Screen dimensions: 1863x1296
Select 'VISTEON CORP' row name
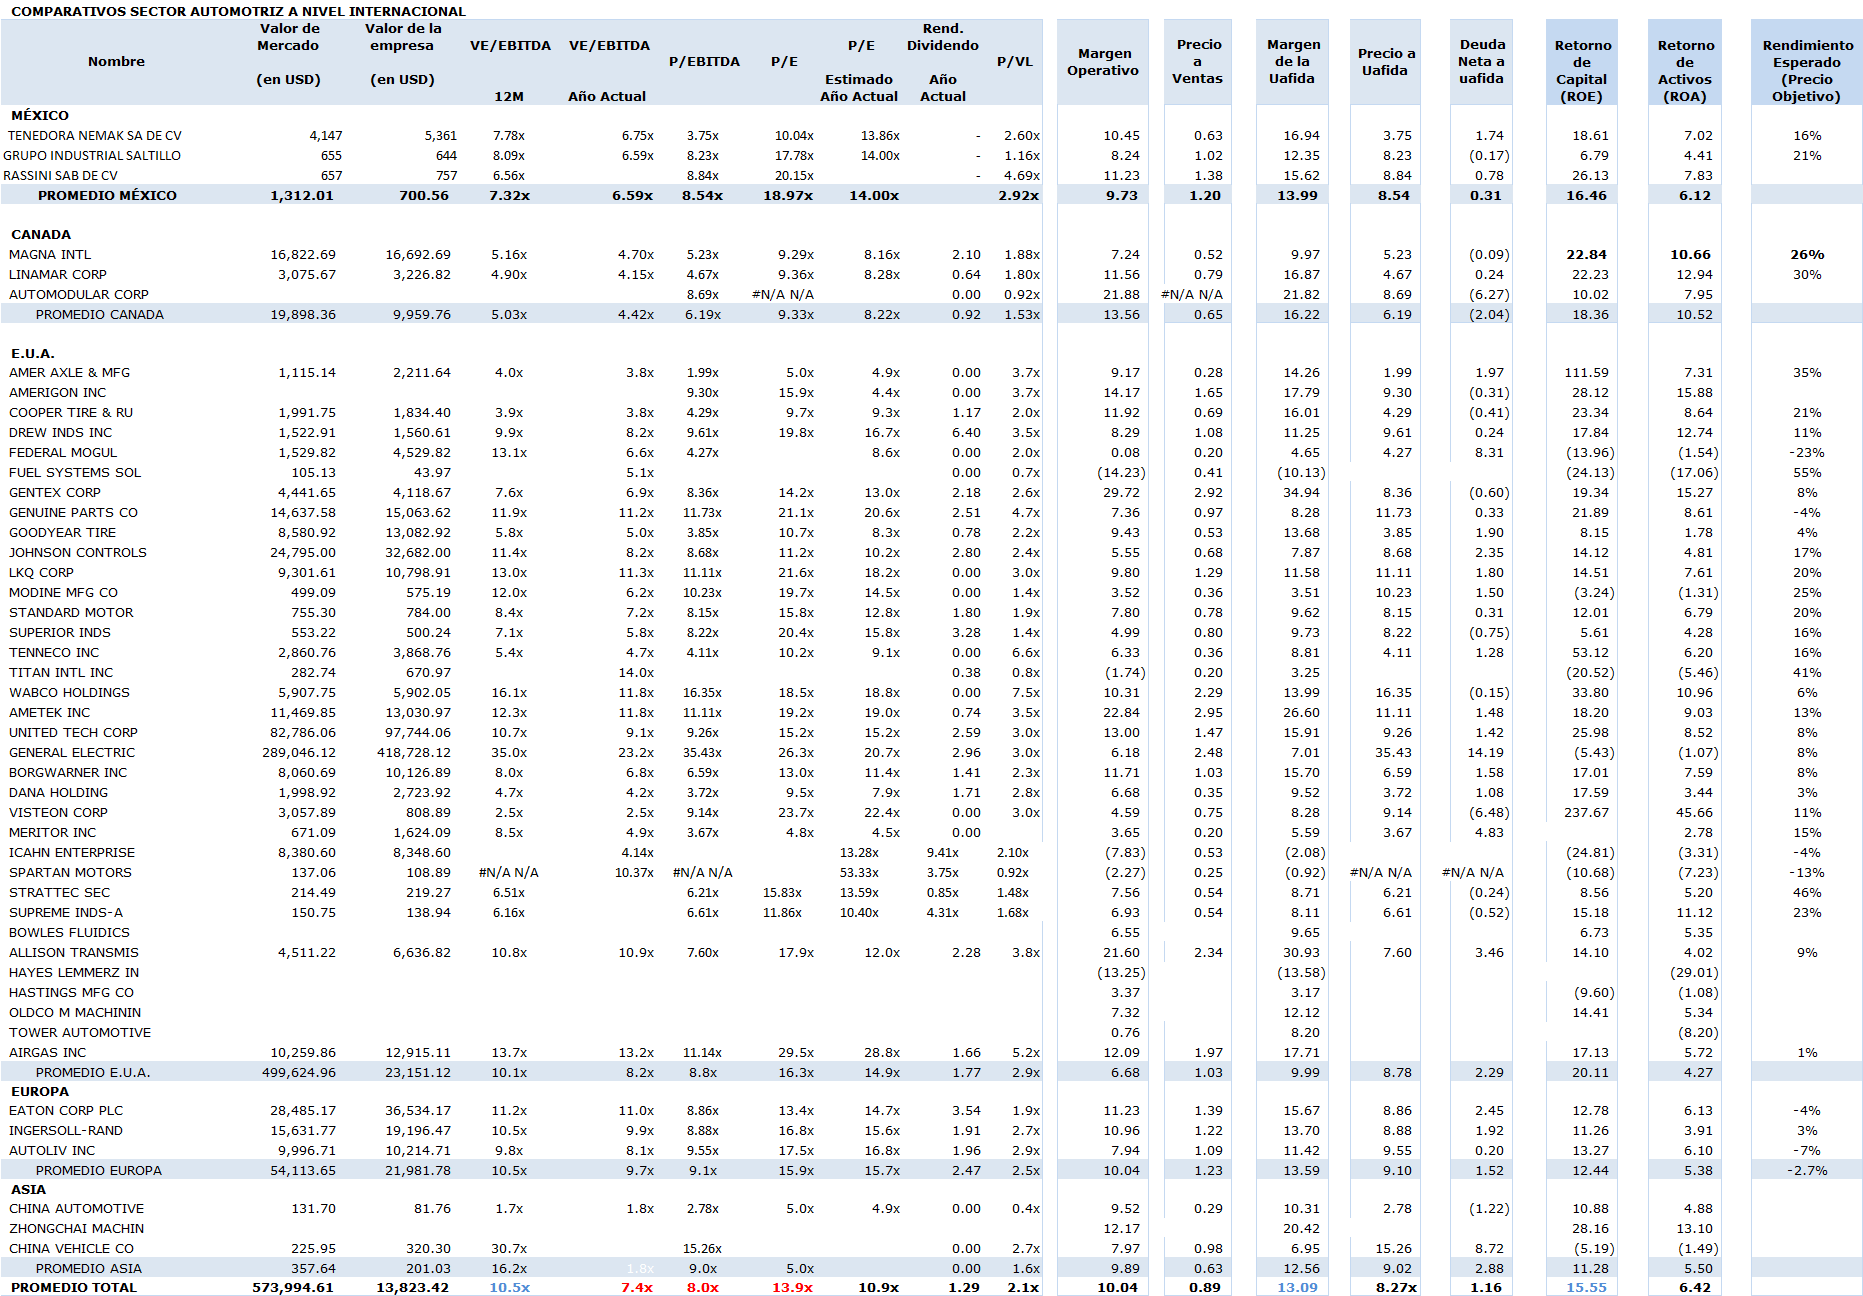click(x=58, y=813)
